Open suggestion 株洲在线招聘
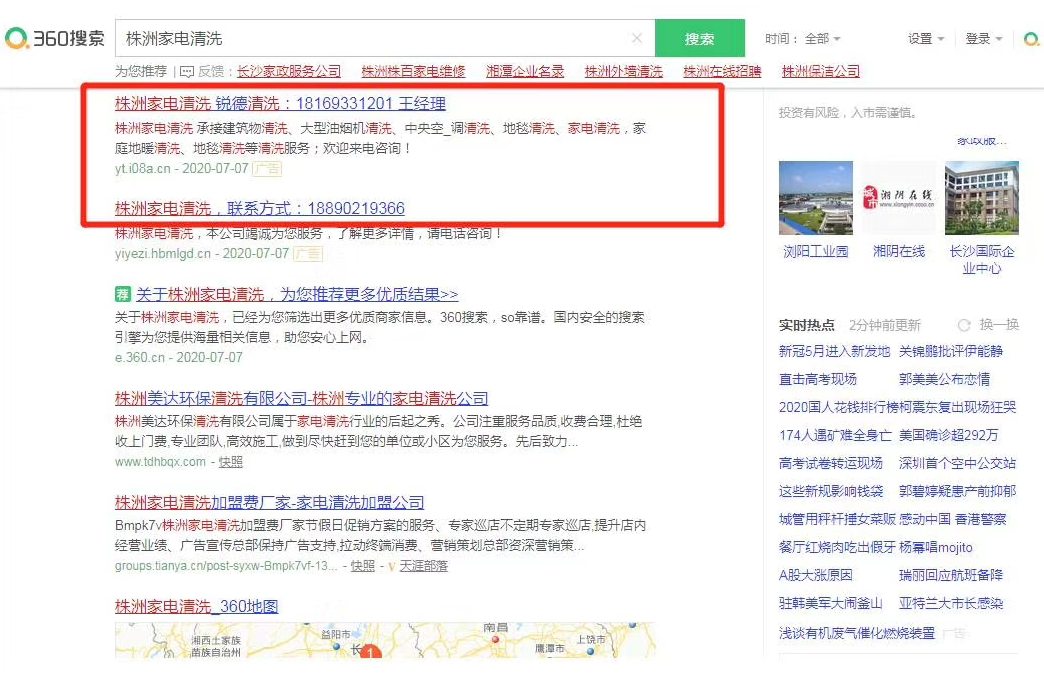 pyautogui.click(x=722, y=71)
